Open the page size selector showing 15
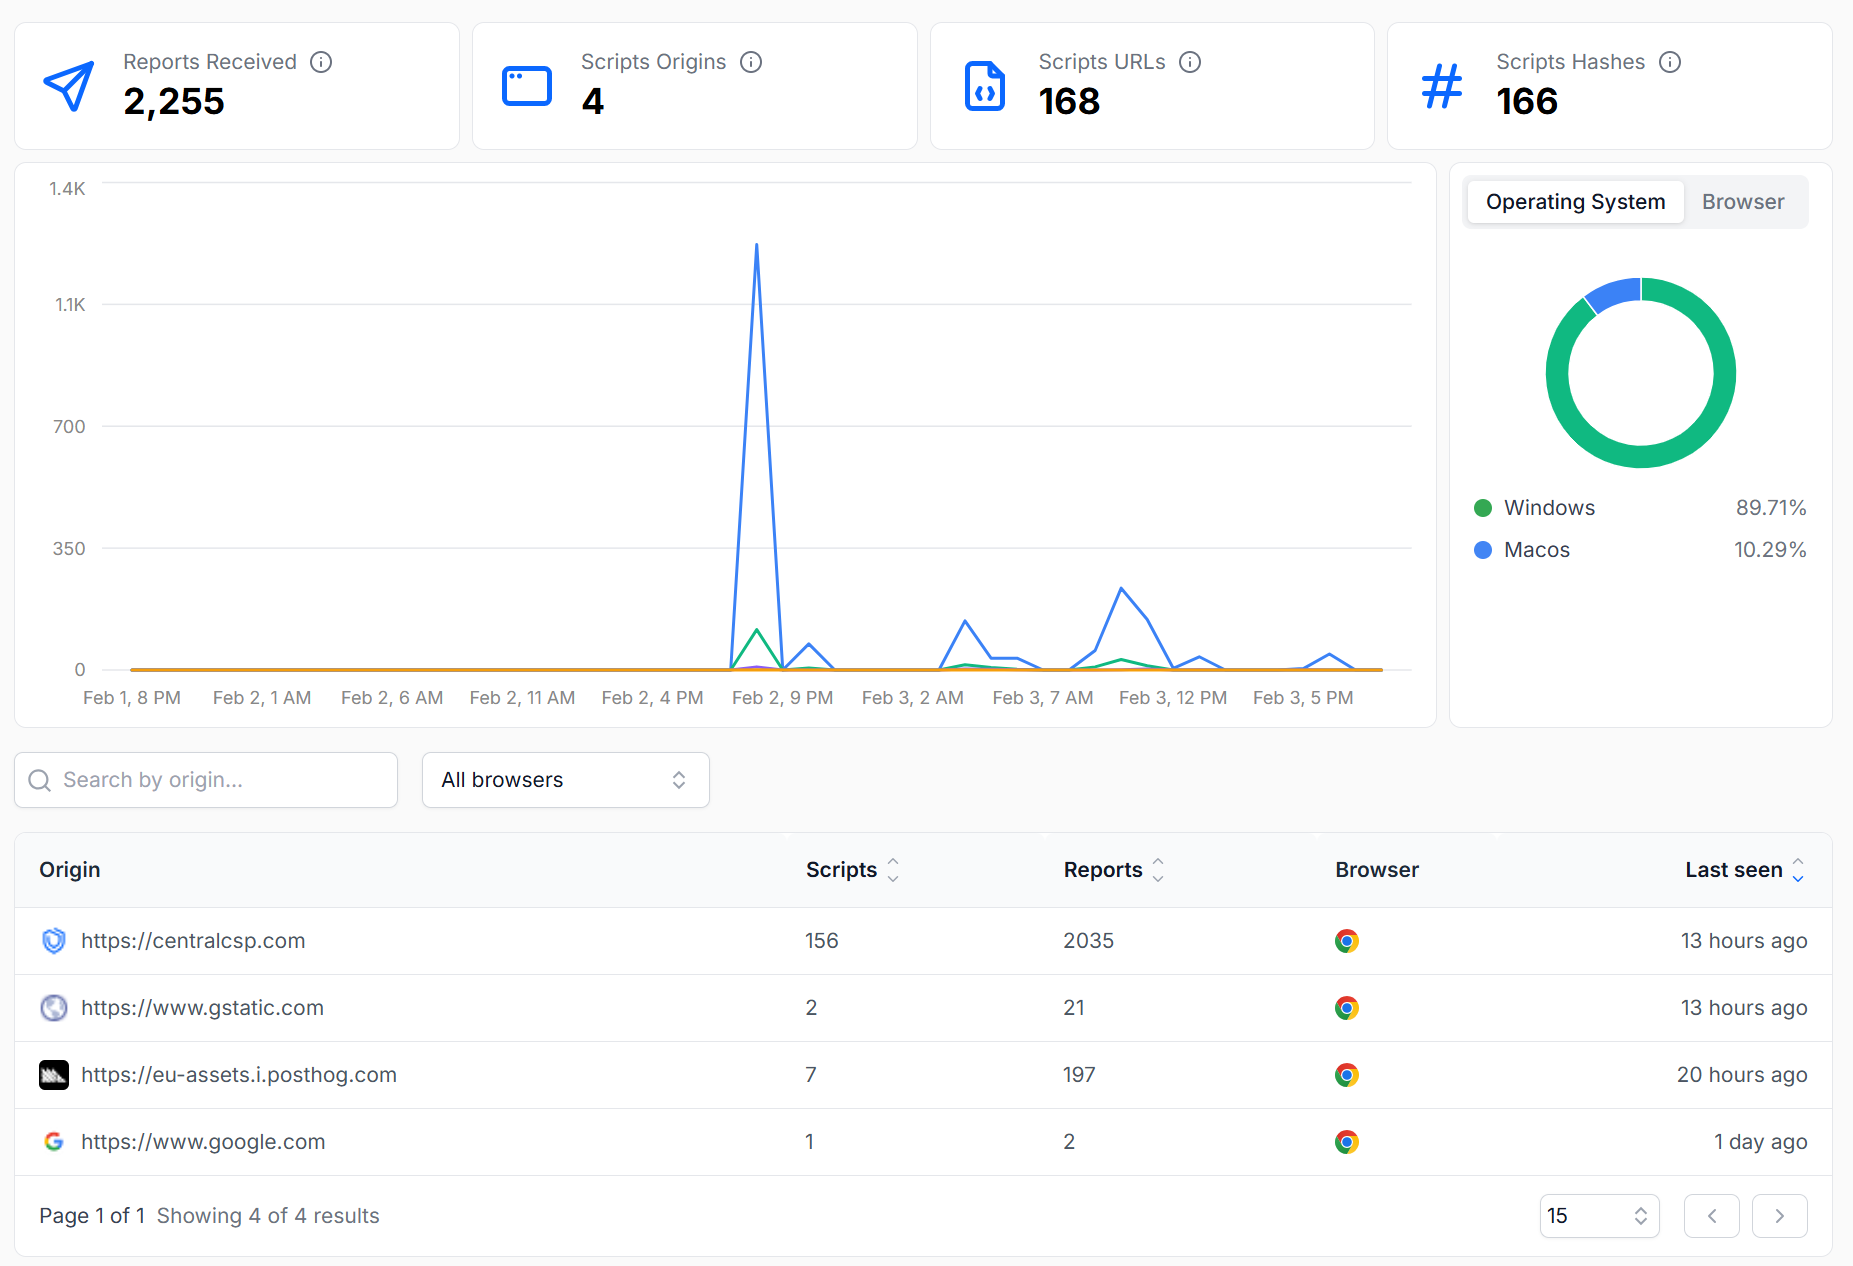The height and width of the screenshot is (1266, 1853). coord(1598,1216)
